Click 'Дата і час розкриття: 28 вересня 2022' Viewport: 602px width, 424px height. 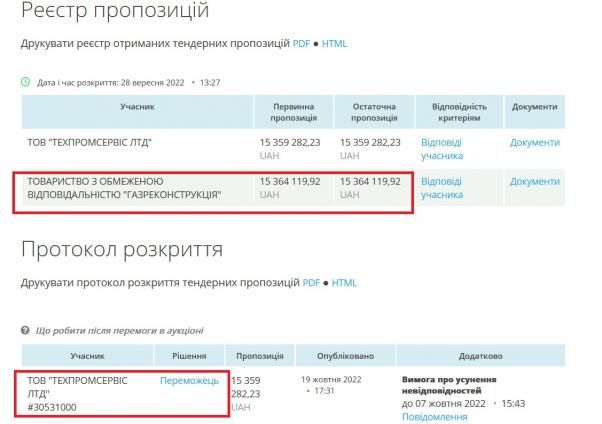pyautogui.click(x=111, y=83)
